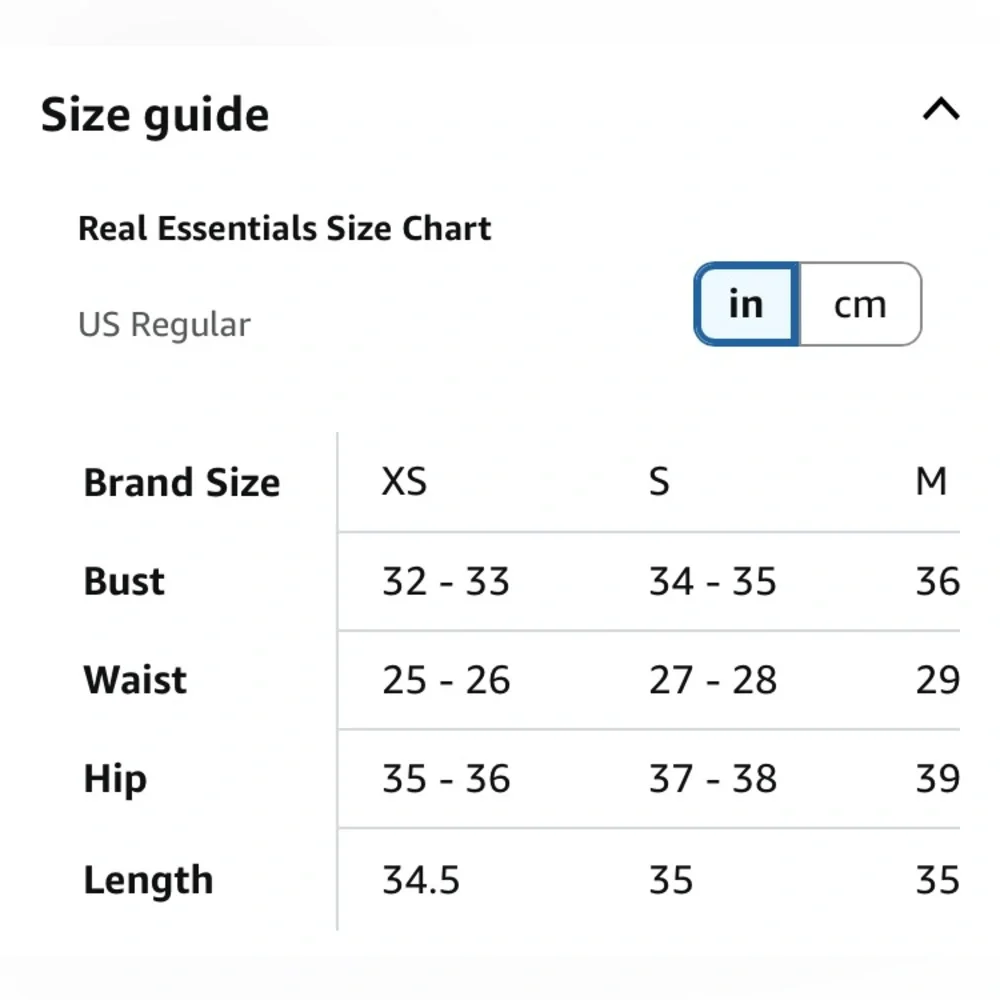Screen dimensions: 1000x1000
Task: Click the Brand Size row label
Action: (181, 482)
